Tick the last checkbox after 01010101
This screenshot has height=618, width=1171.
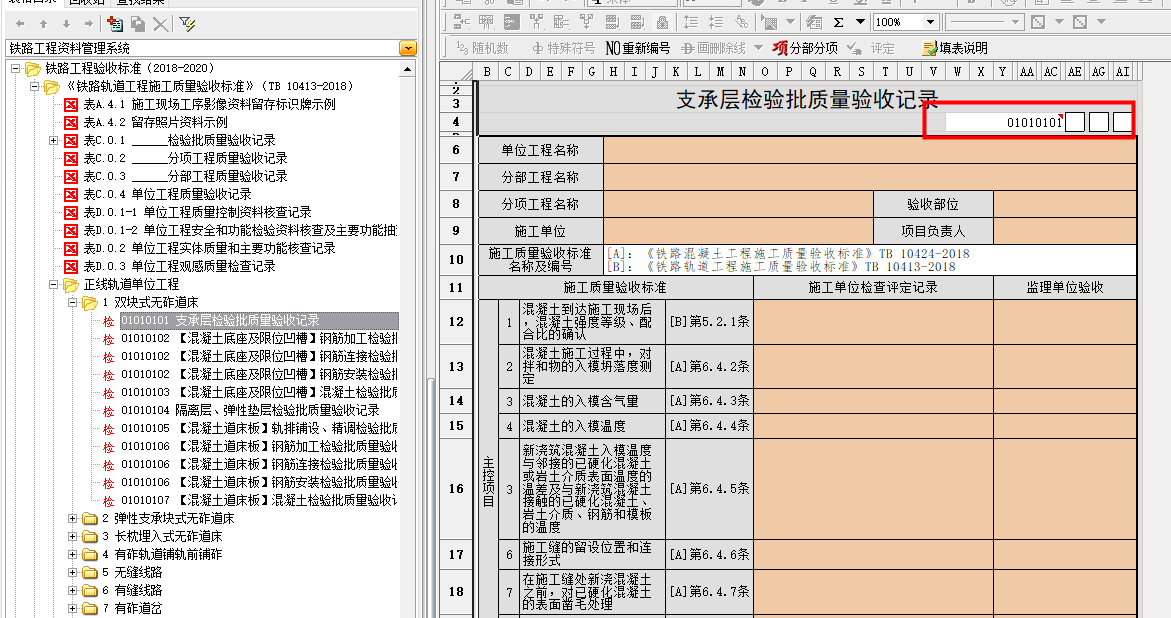tap(1122, 122)
